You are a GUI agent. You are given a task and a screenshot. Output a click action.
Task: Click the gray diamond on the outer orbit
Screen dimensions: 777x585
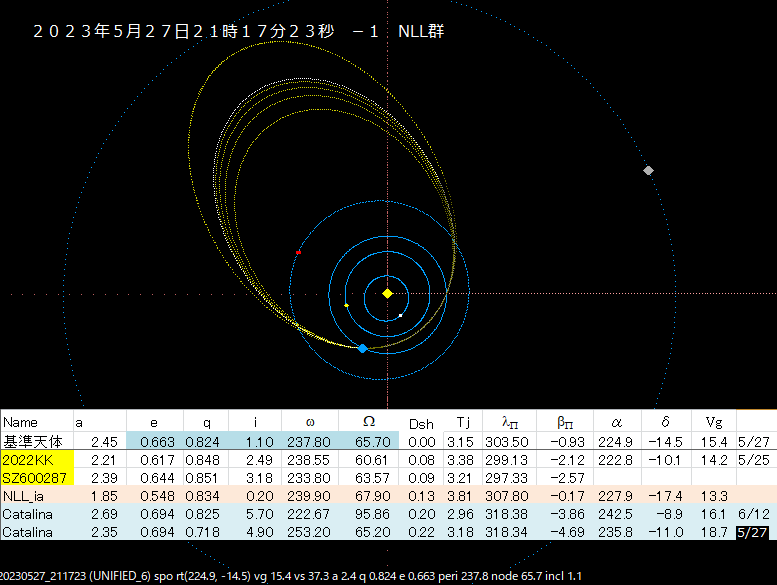tap(649, 171)
